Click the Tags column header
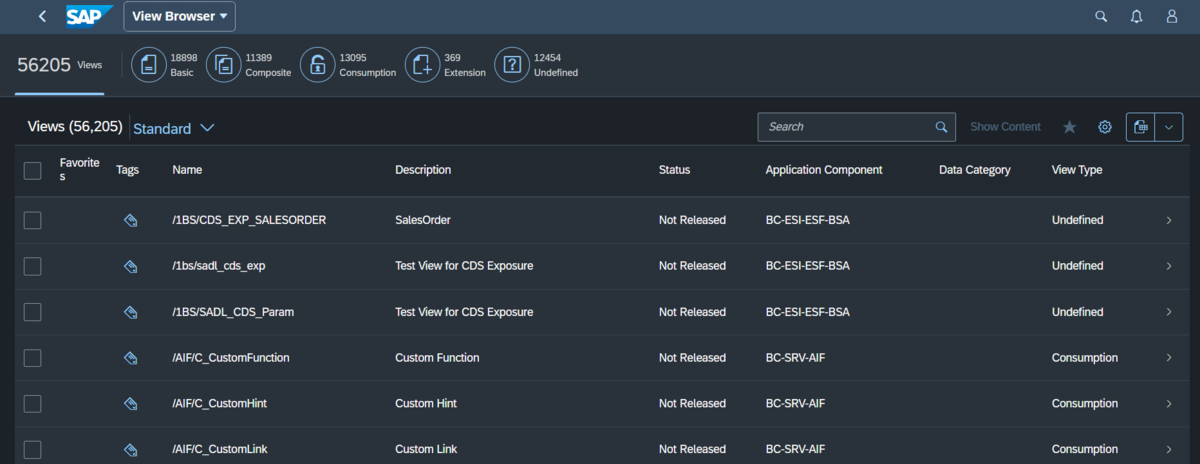This screenshot has height=464, width=1200. (x=127, y=170)
